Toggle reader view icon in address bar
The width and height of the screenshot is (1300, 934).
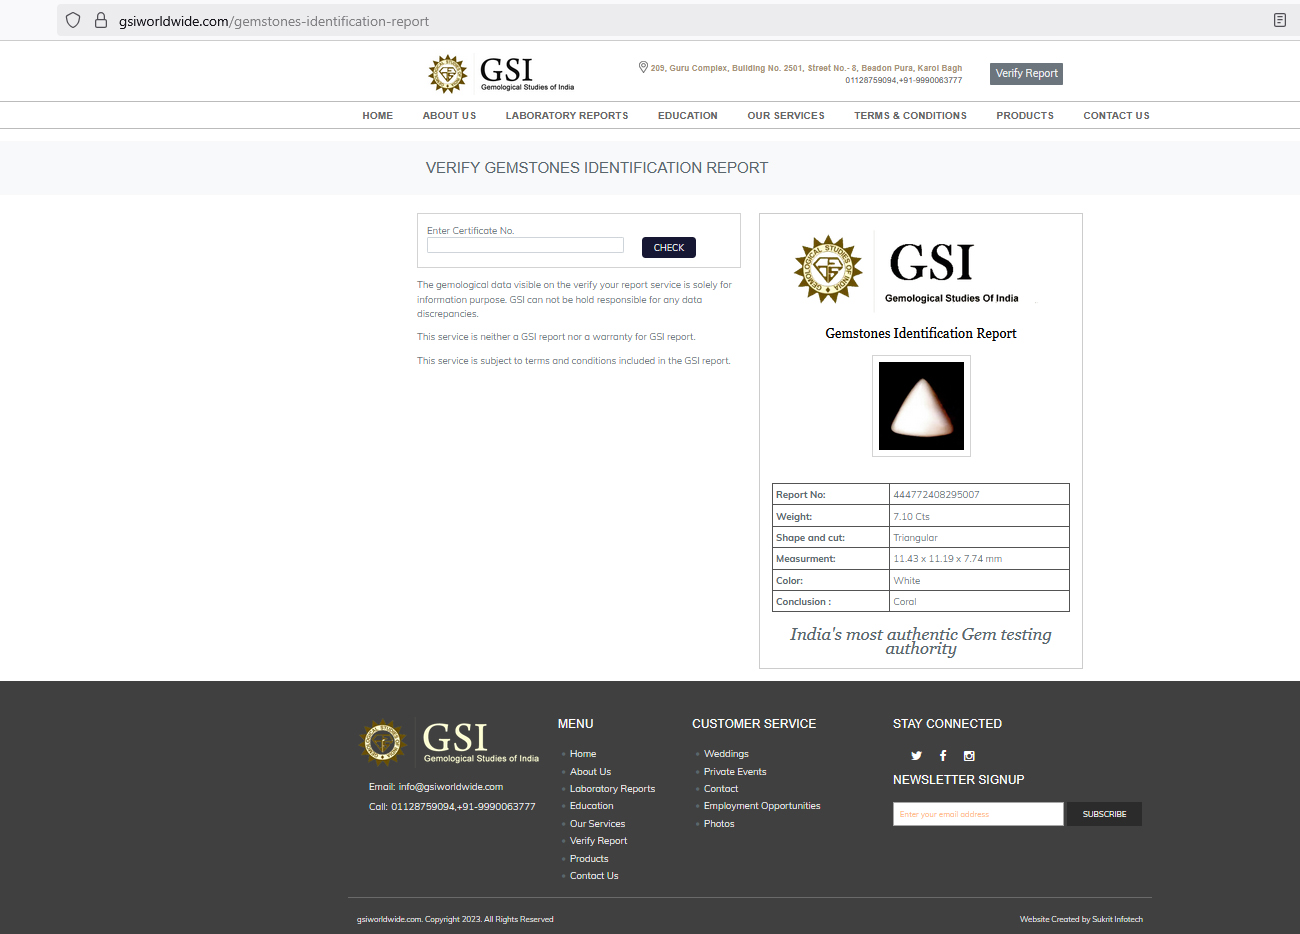(x=1280, y=20)
